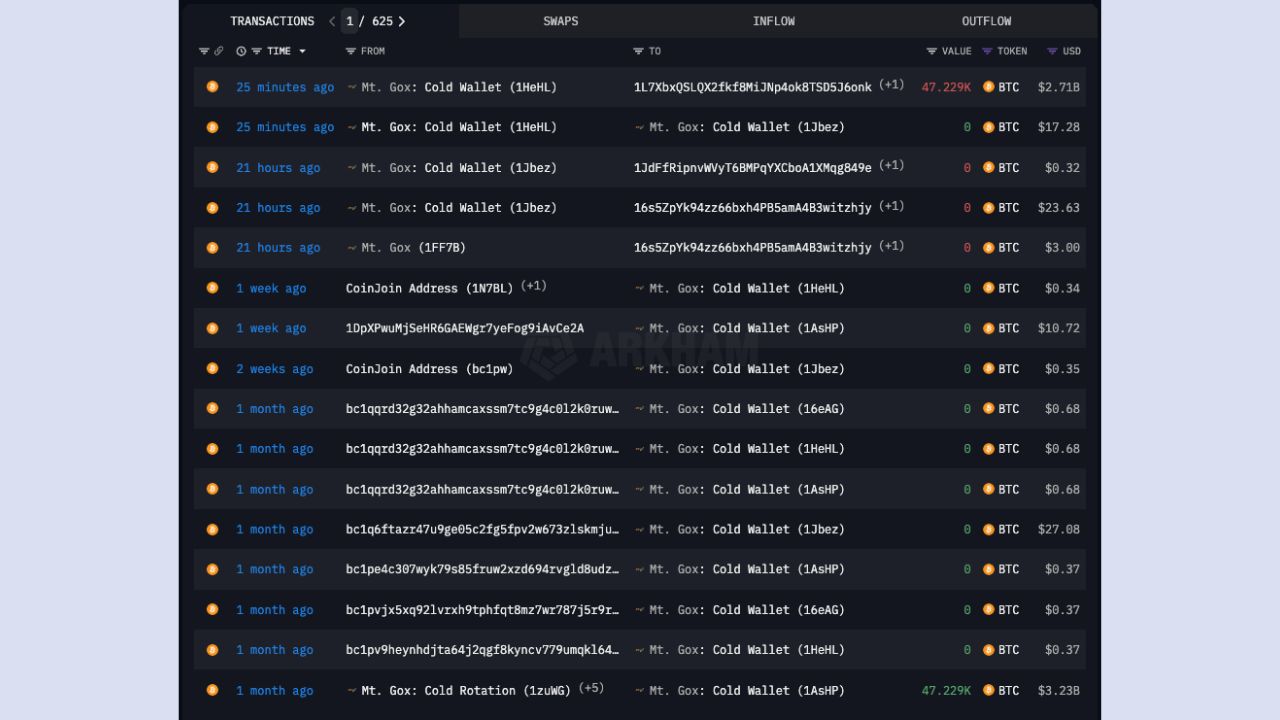
Task: Open Cold Wallet (1Jbez) recipient in $17.28 row
Action: point(739,127)
